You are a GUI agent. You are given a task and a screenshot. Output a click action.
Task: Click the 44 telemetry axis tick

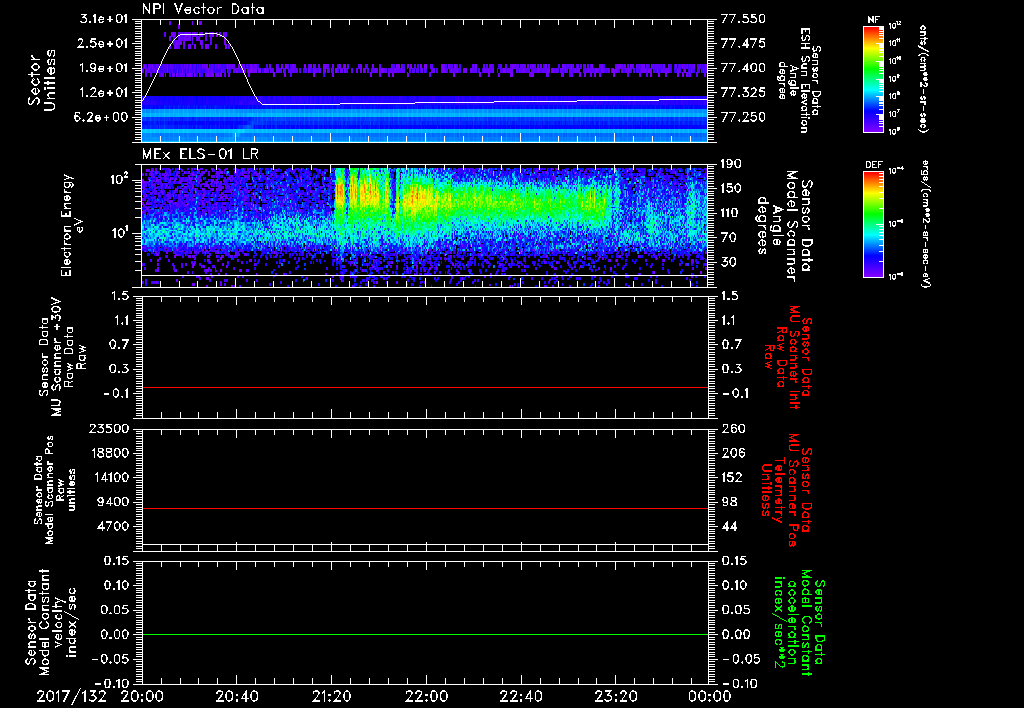(x=728, y=526)
